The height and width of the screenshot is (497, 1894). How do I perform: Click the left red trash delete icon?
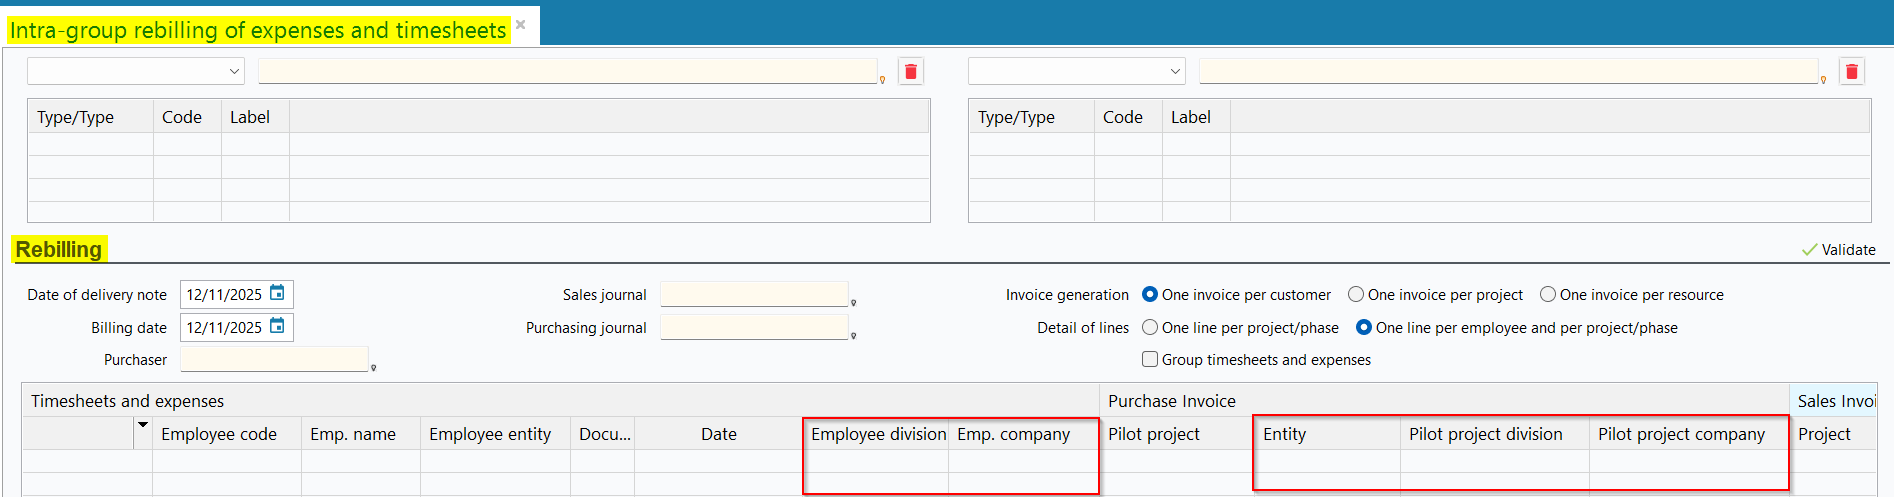tap(910, 72)
